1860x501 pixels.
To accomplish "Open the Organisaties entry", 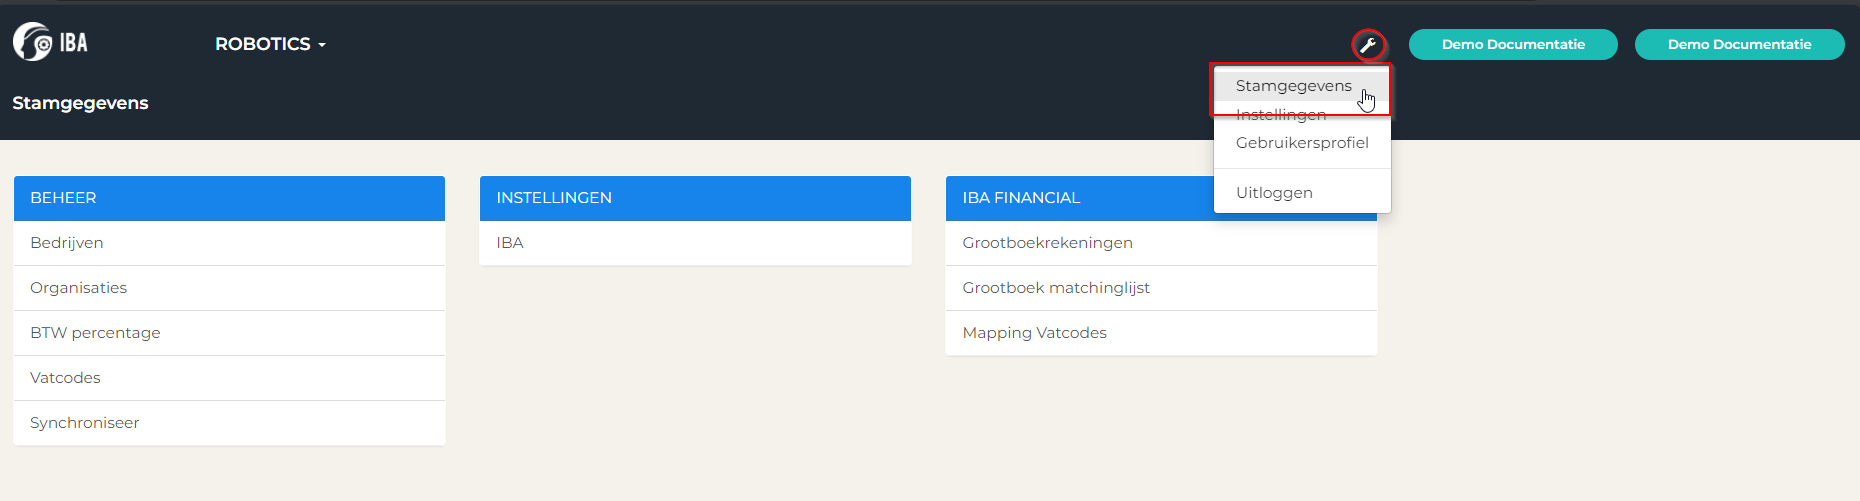I will (229, 288).
